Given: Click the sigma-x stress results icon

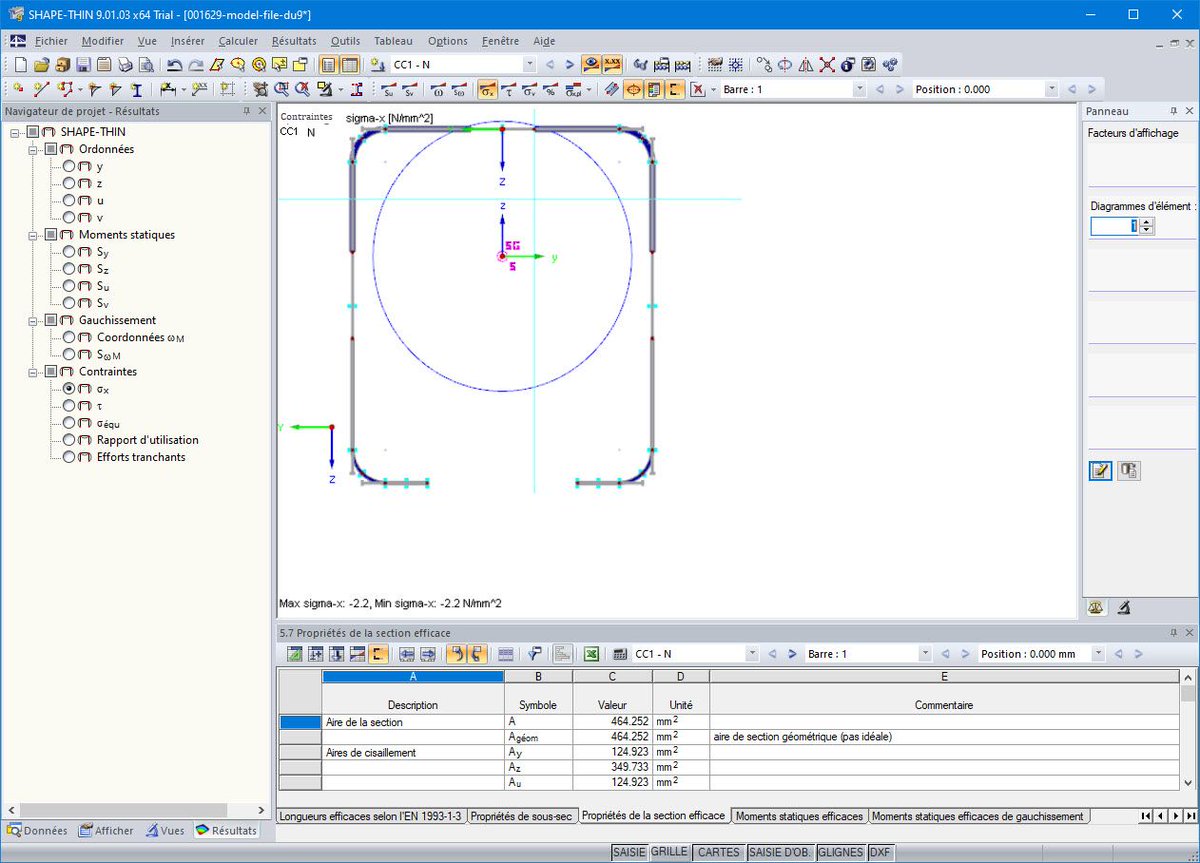Looking at the screenshot, I should click(x=487, y=89).
